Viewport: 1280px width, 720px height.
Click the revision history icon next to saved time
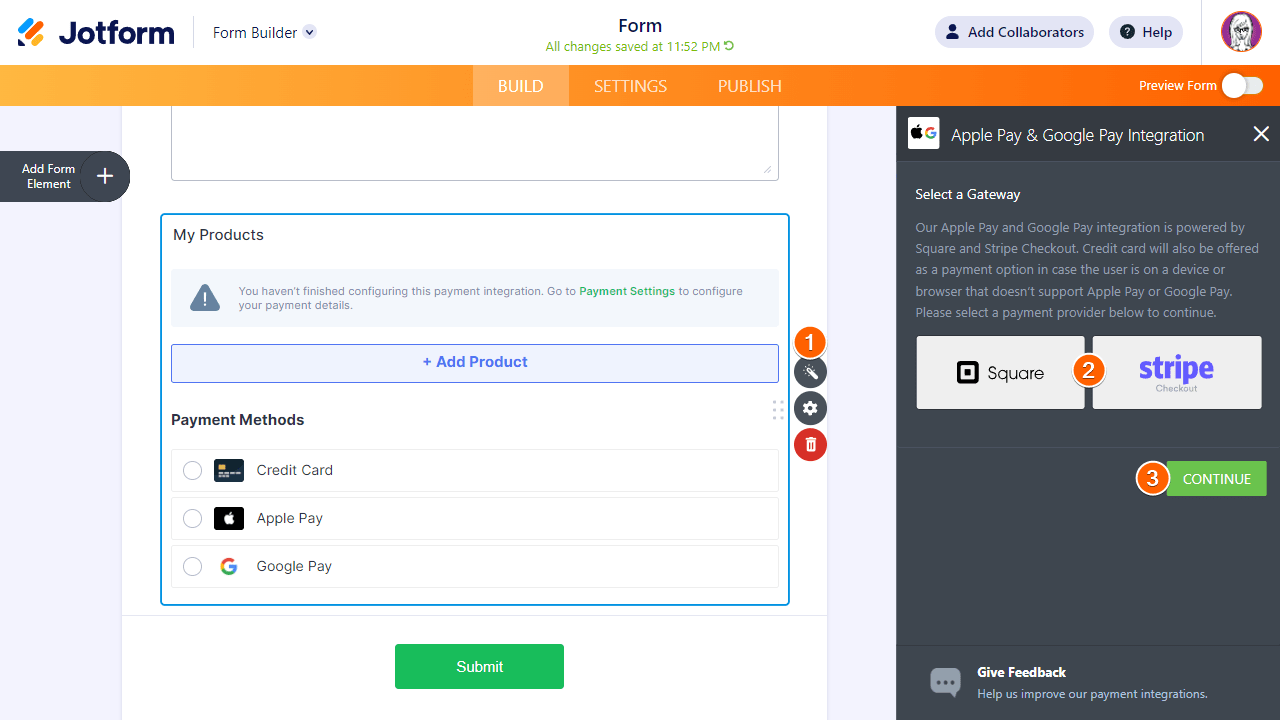click(x=729, y=46)
